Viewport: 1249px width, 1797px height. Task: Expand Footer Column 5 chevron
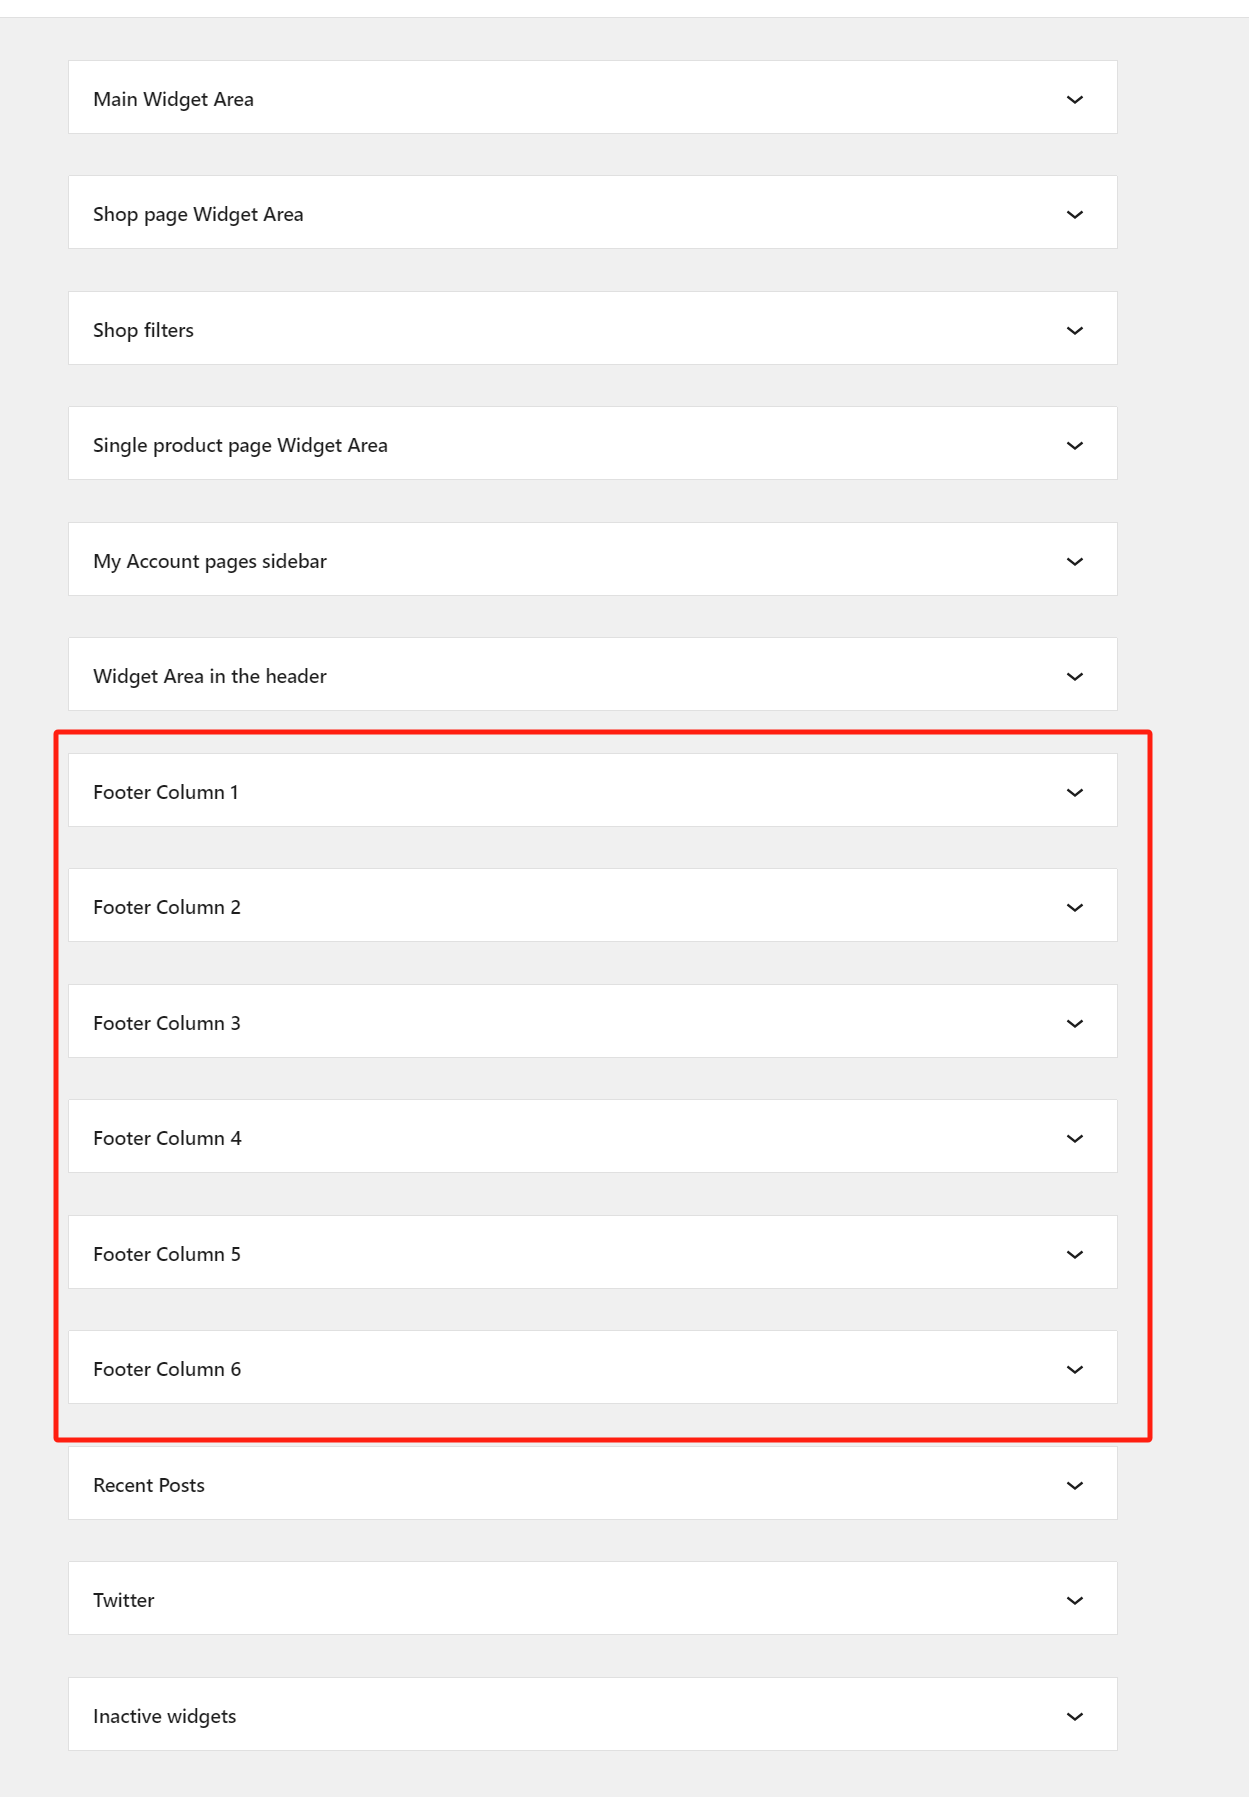pyautogui.click(x=1075, y=1254)
